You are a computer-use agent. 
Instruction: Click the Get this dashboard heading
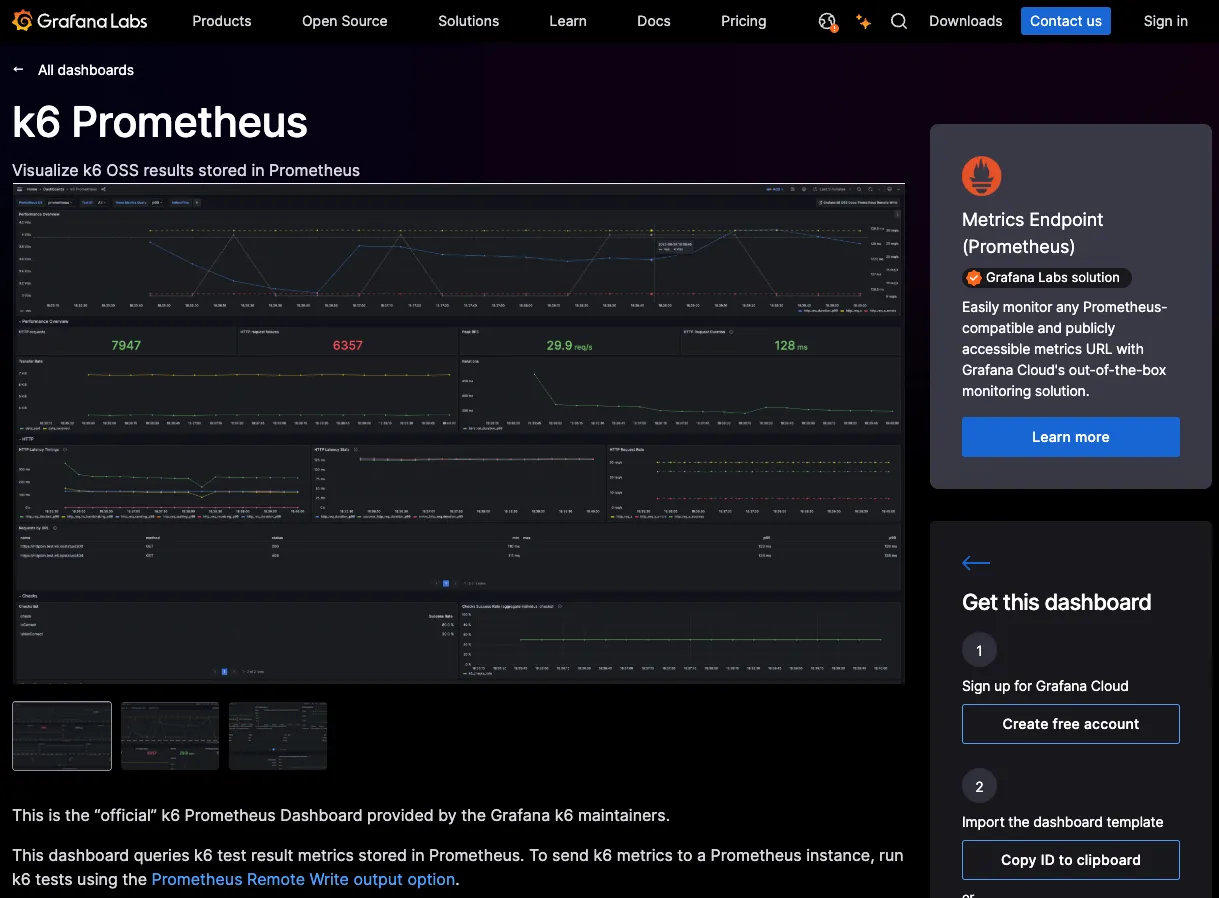(1057, 602)
